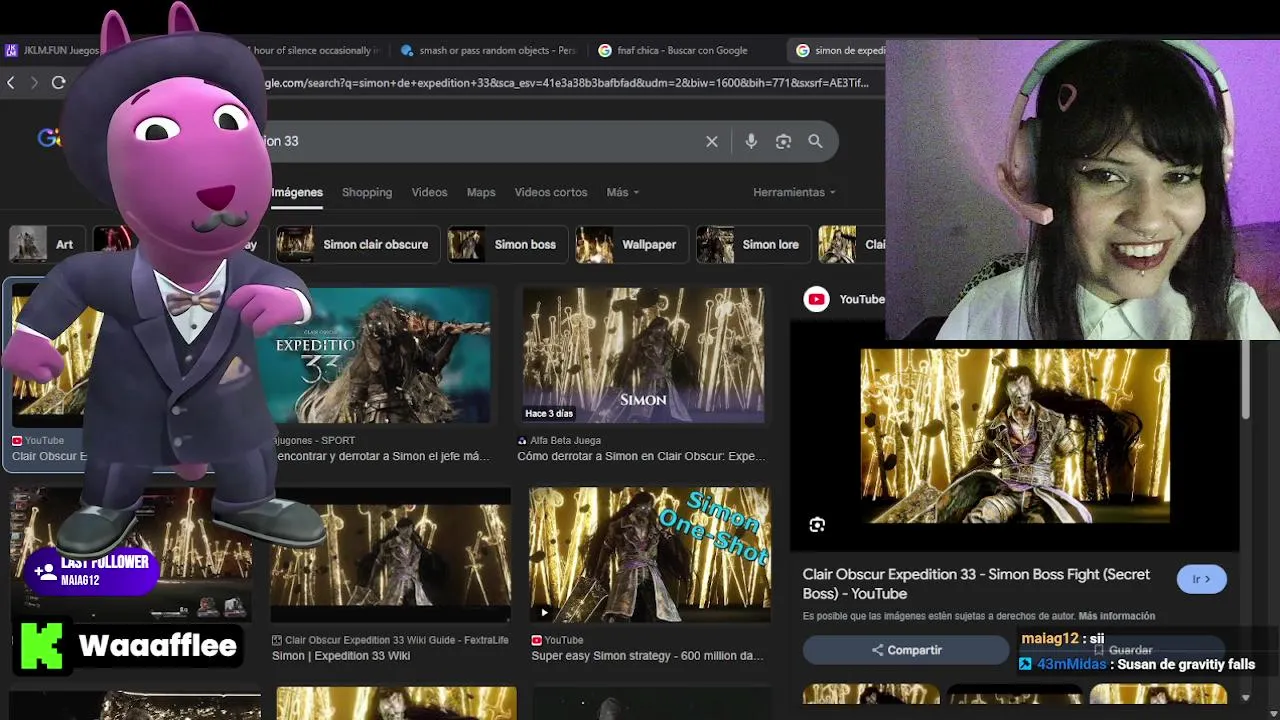
Task: Open Google Lens image search icon
Action: click(x=783, y=142)
